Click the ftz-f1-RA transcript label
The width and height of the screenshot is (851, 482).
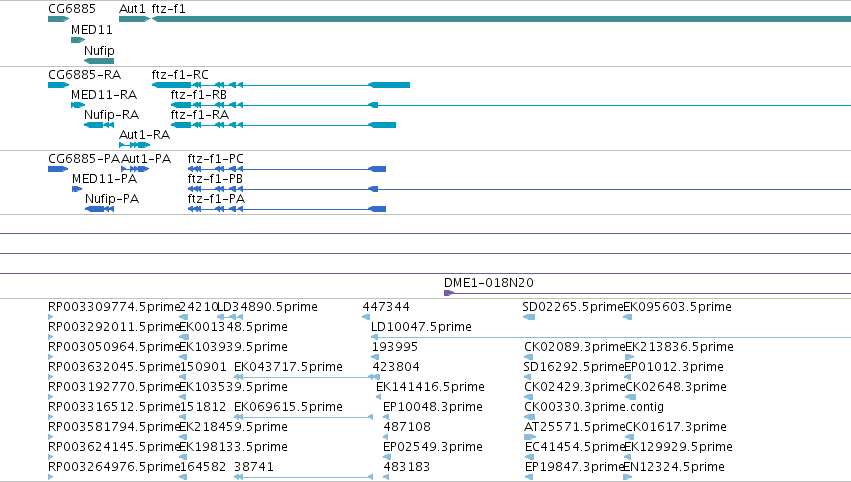tap(200, 115)
